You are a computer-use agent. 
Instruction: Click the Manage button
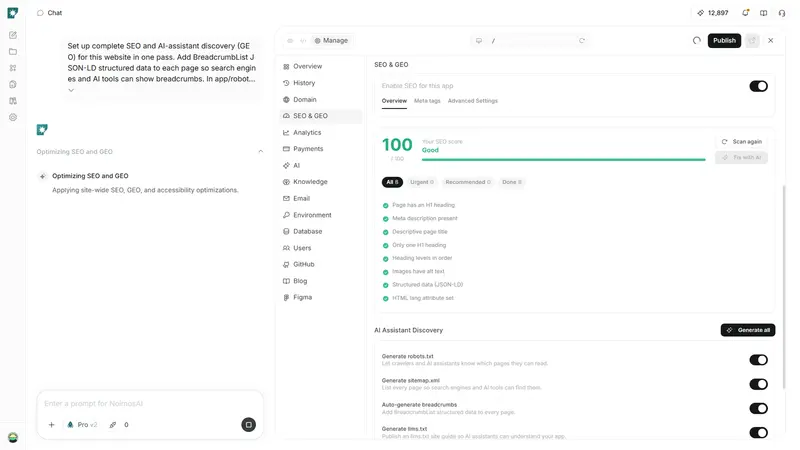331,41
